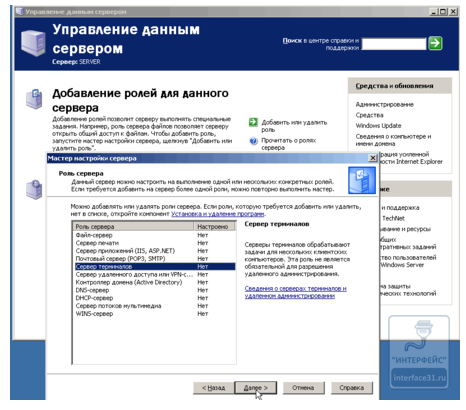Select Контроллер домена (Active Directory) row
The width and height of the screenshot is (466, 410).
pos(155,282)
